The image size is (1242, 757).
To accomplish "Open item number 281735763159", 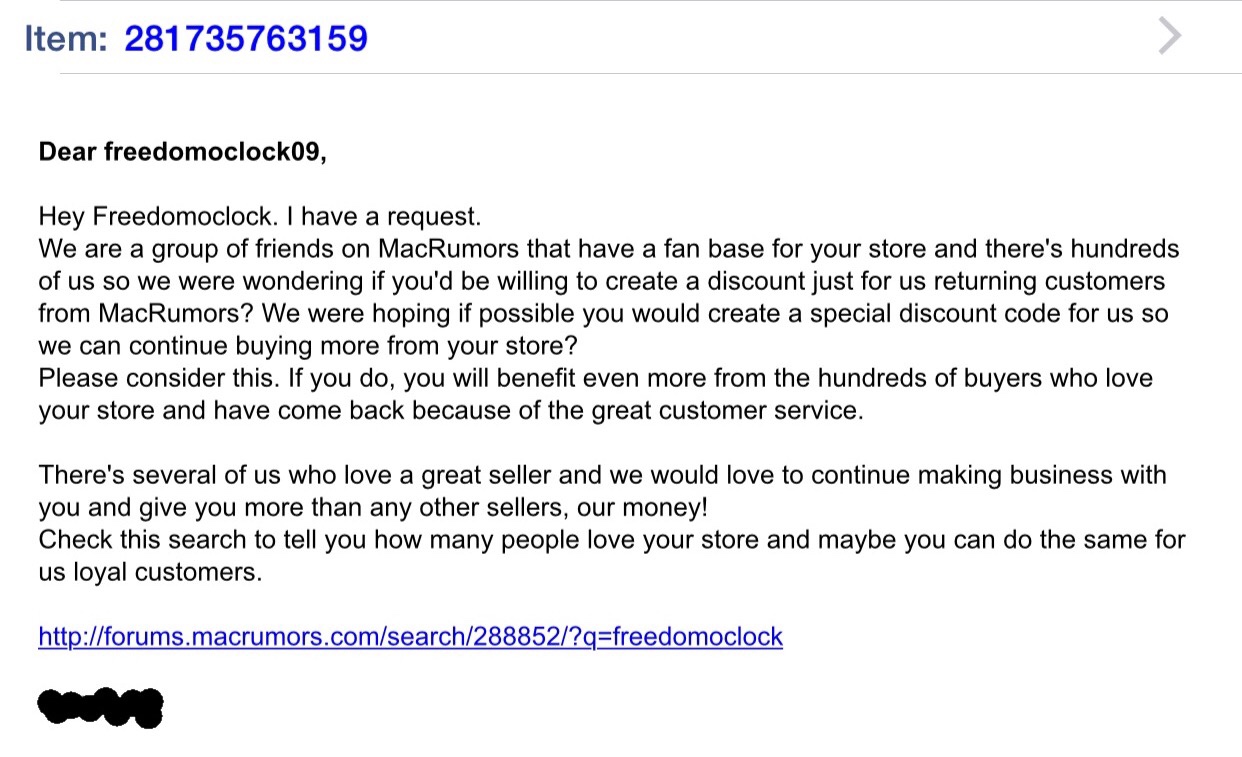I will 246,39.
